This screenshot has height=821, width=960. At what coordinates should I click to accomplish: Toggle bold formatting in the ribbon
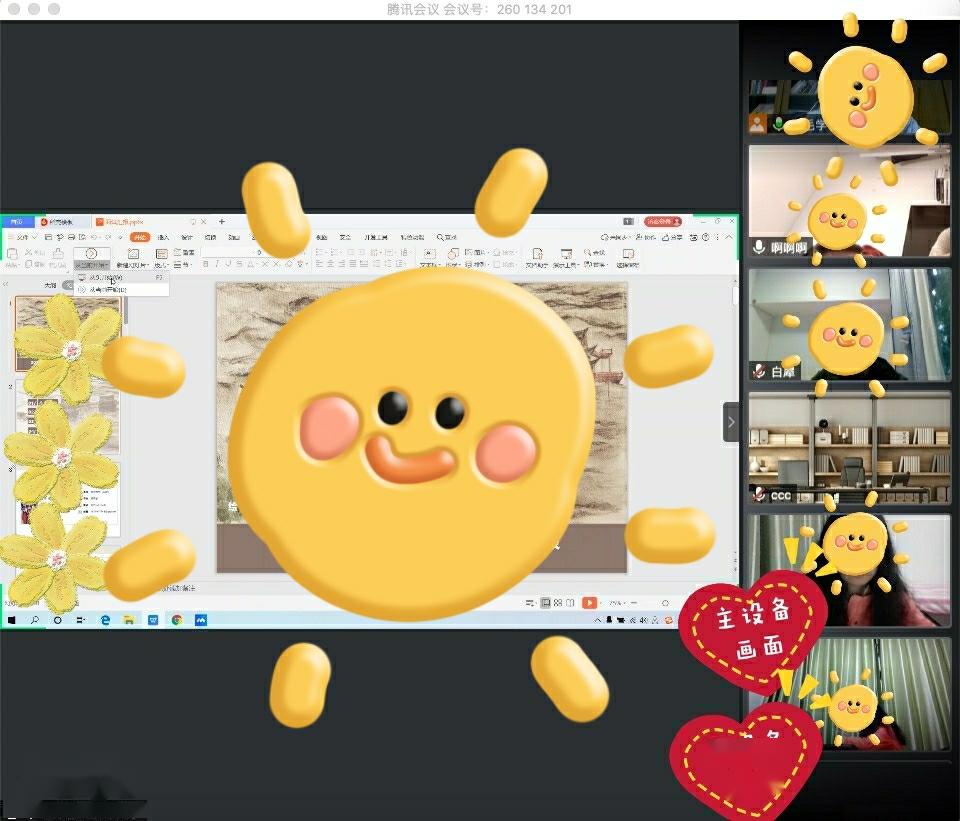(206, 264)
